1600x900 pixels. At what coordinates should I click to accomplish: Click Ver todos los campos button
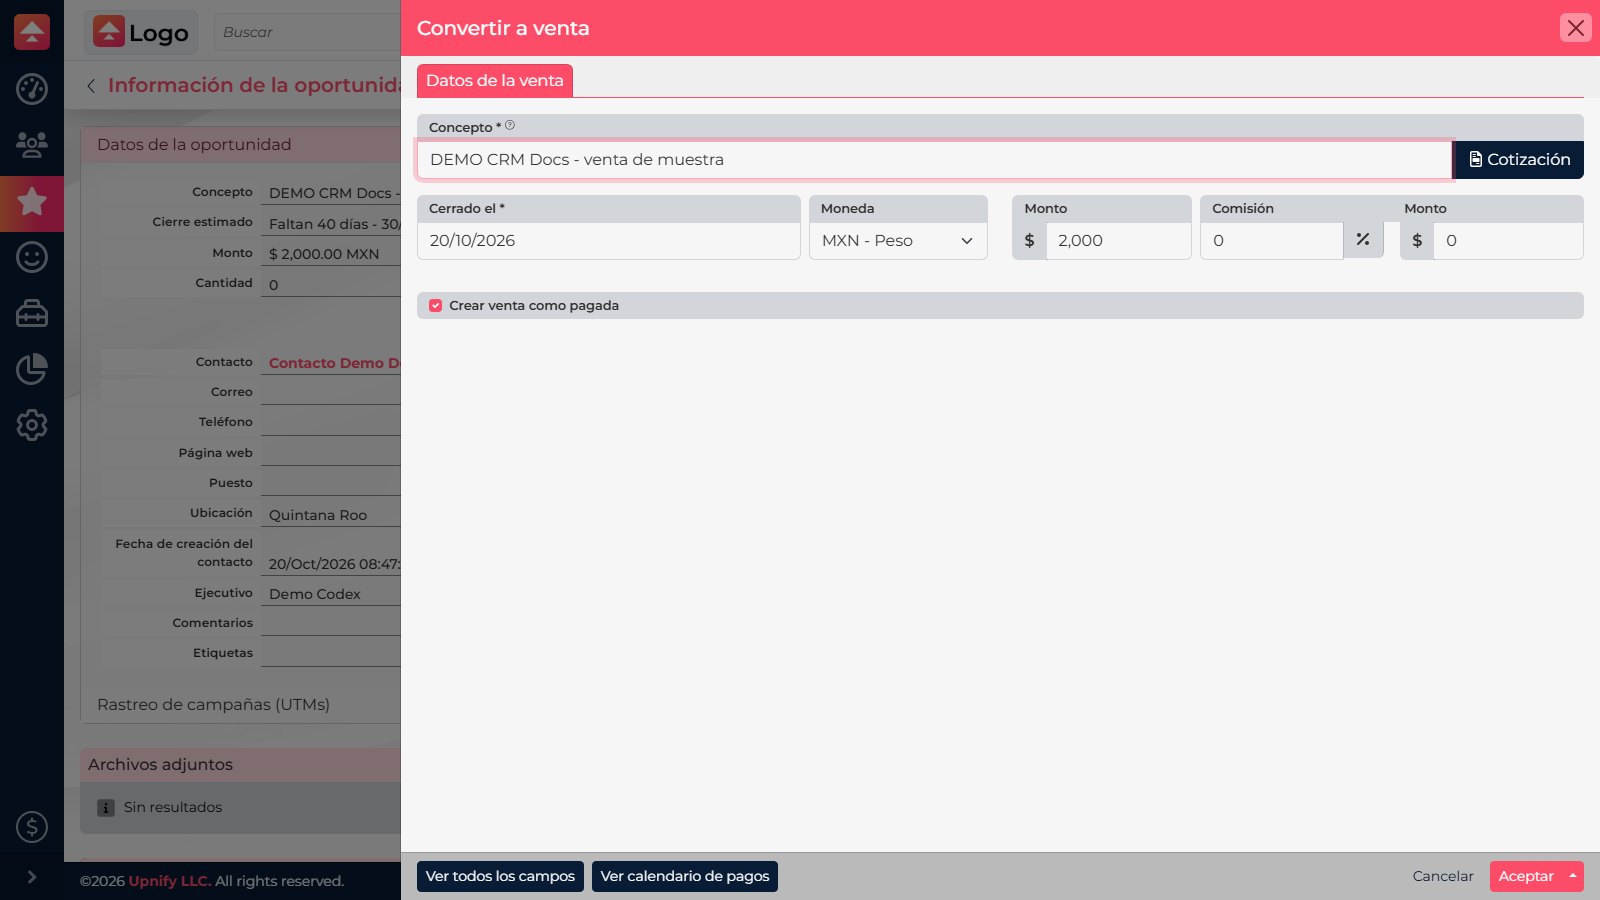[500, 876]
